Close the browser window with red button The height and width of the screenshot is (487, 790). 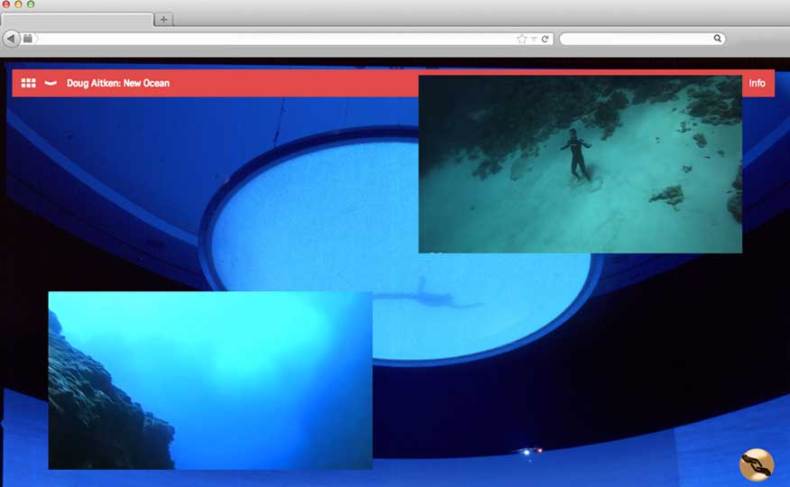point(7,4)
